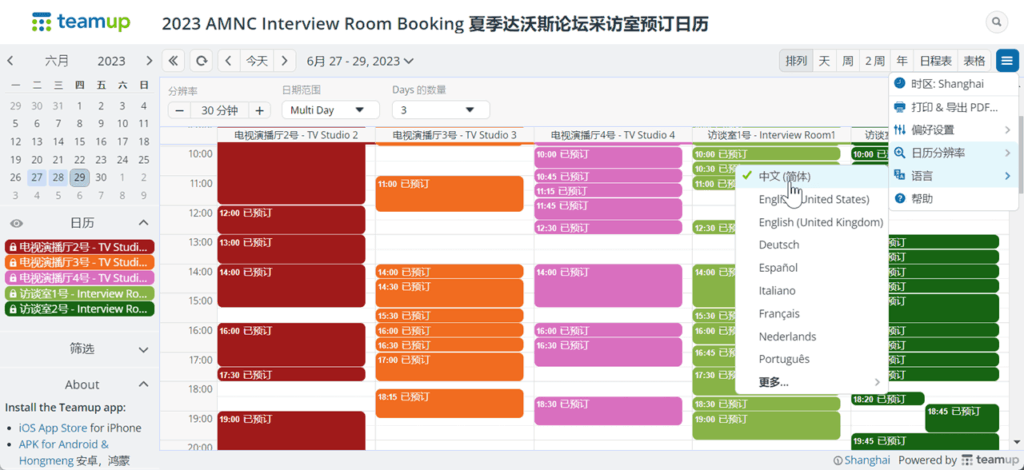Toggle 访谈室2号 Interview Room 2 calendar
This screenshot has width=1024, height=470.
[x=80, y=308]
